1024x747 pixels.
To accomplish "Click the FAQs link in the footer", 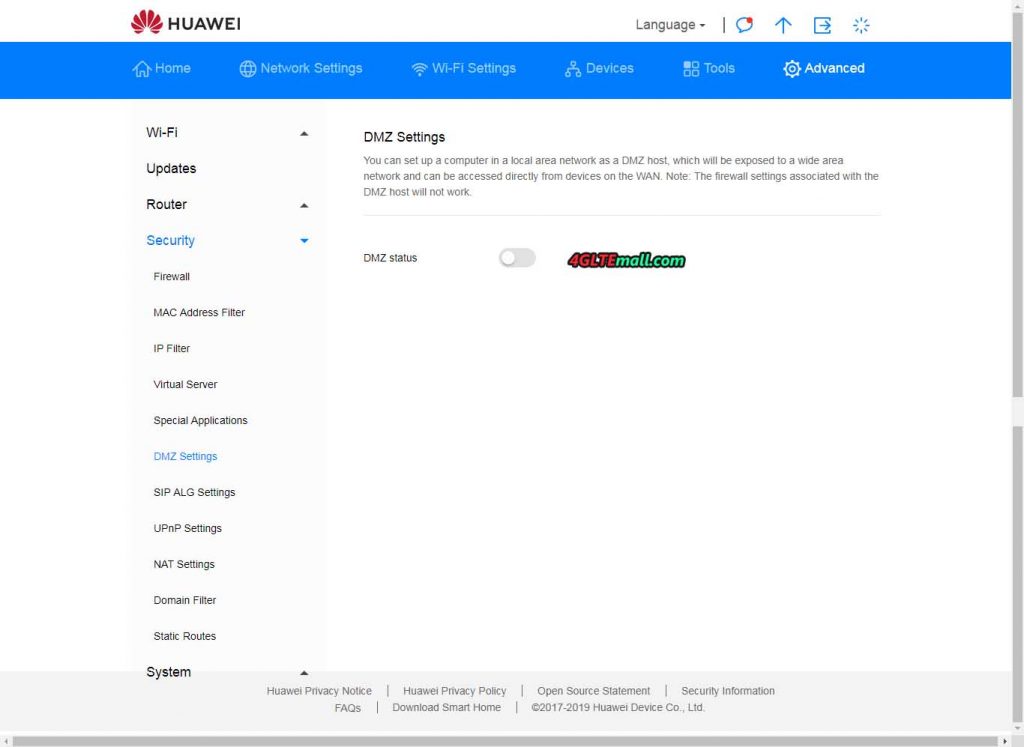I will click(x=347, y=707).
